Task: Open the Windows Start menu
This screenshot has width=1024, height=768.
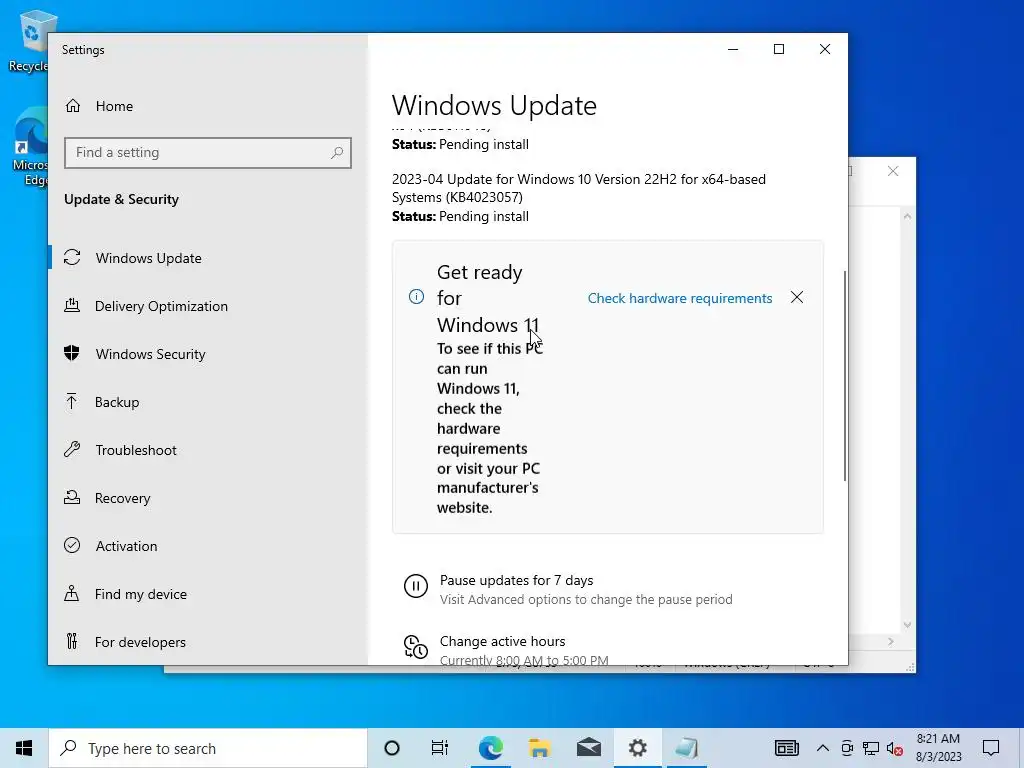Action: coord(24,748)
